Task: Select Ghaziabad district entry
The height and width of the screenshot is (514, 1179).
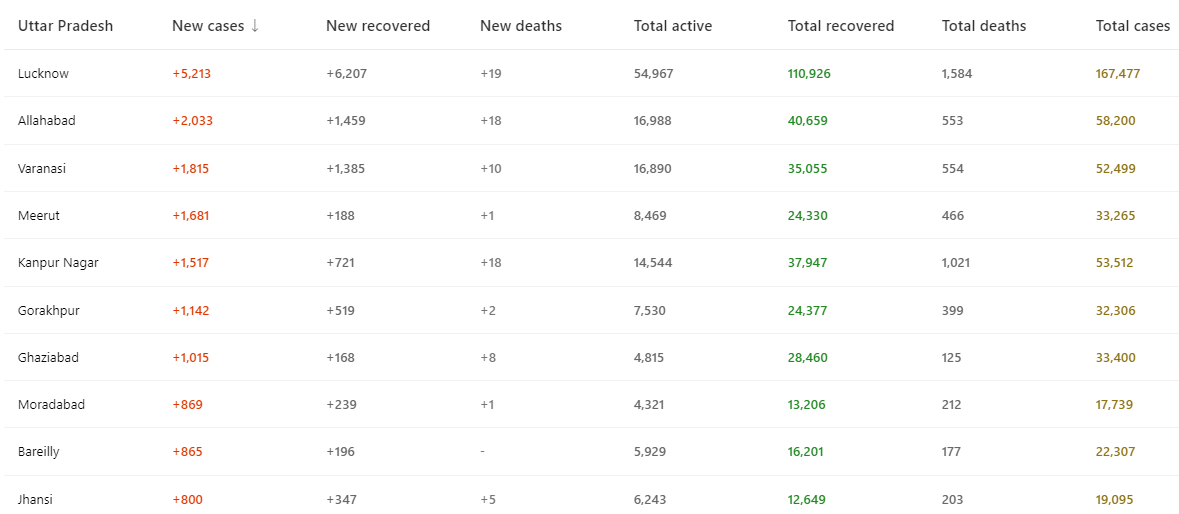Action: [x=48, y=357]
